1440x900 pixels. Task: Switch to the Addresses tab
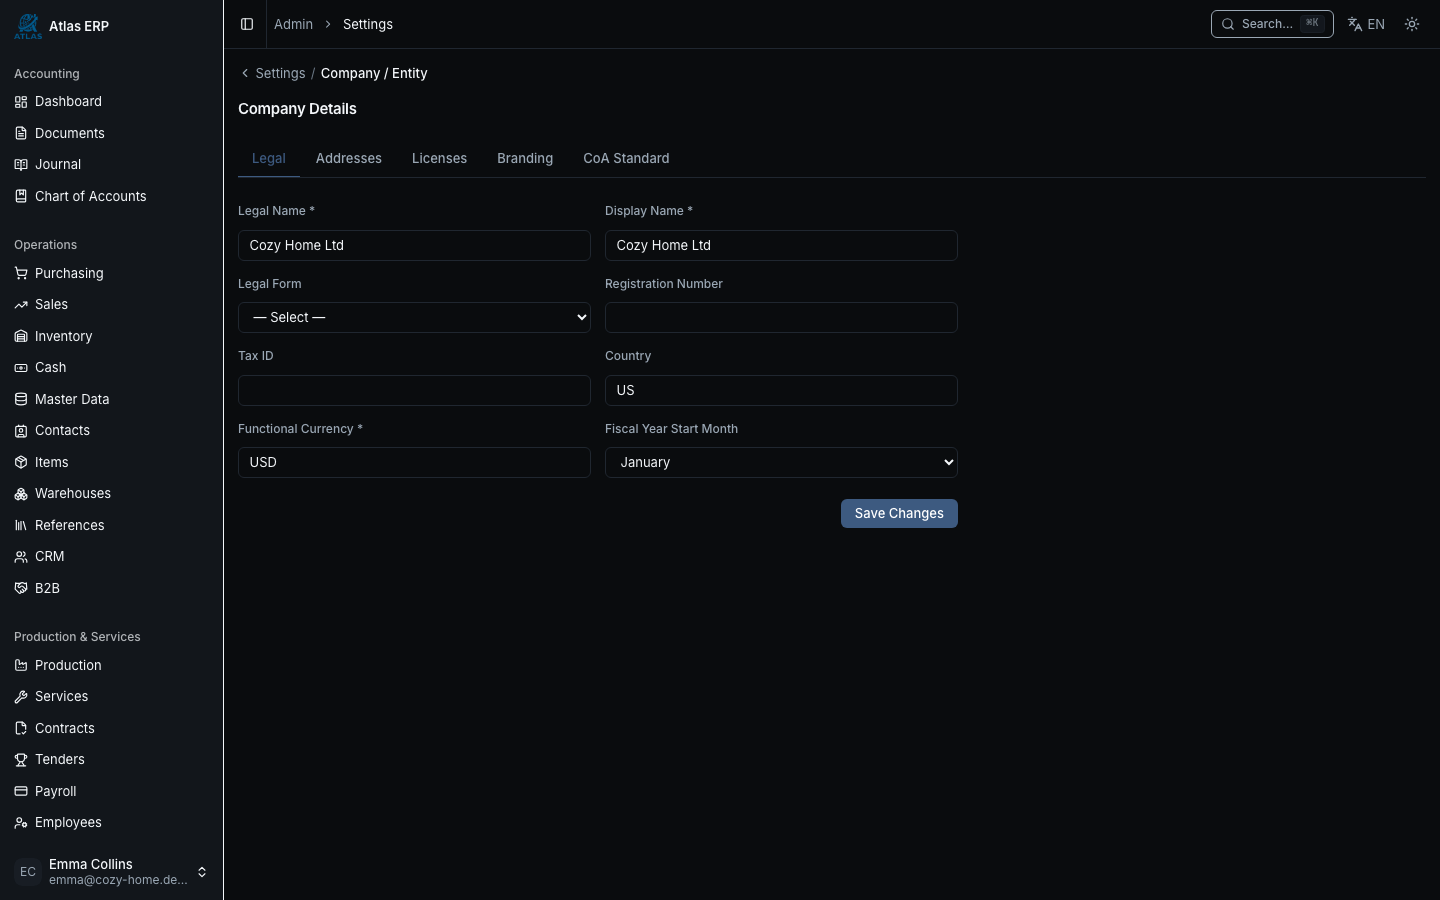click(349, 158)
